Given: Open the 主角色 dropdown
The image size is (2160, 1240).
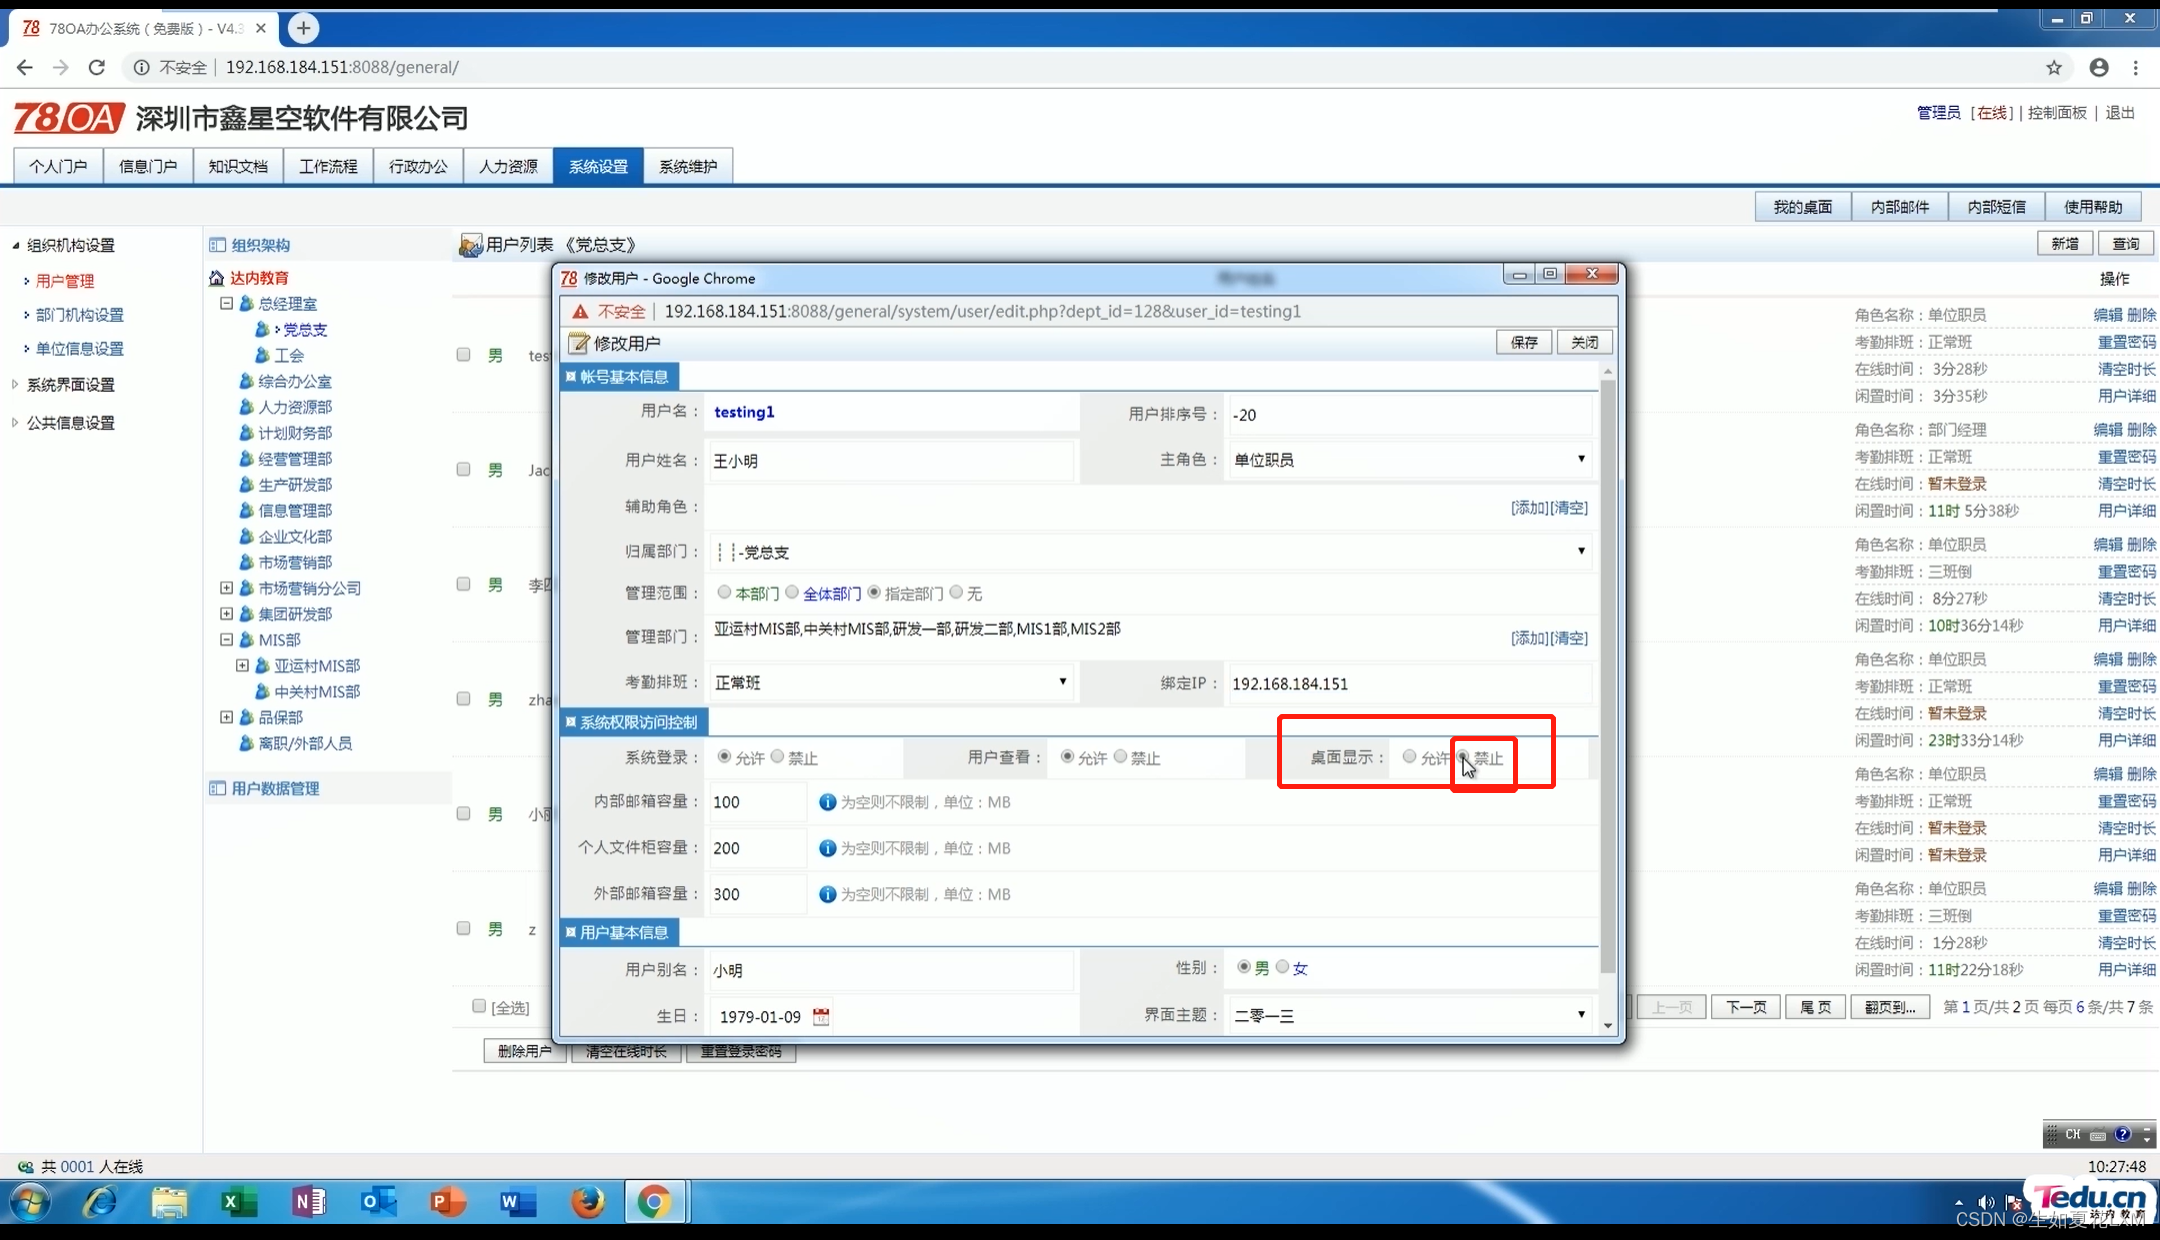Looking at the screenshot, I should pos(1409,460).
